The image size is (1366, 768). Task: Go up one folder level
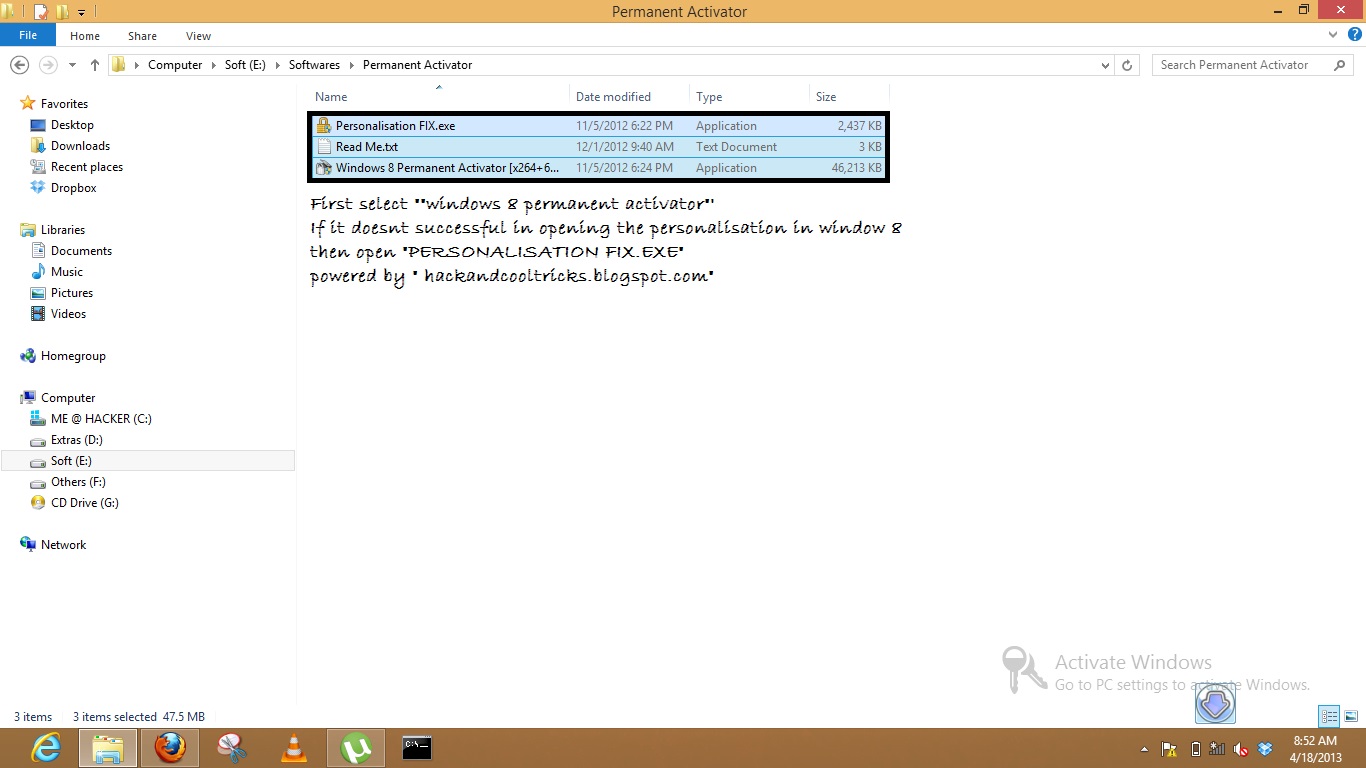click(x=95, y=65)
